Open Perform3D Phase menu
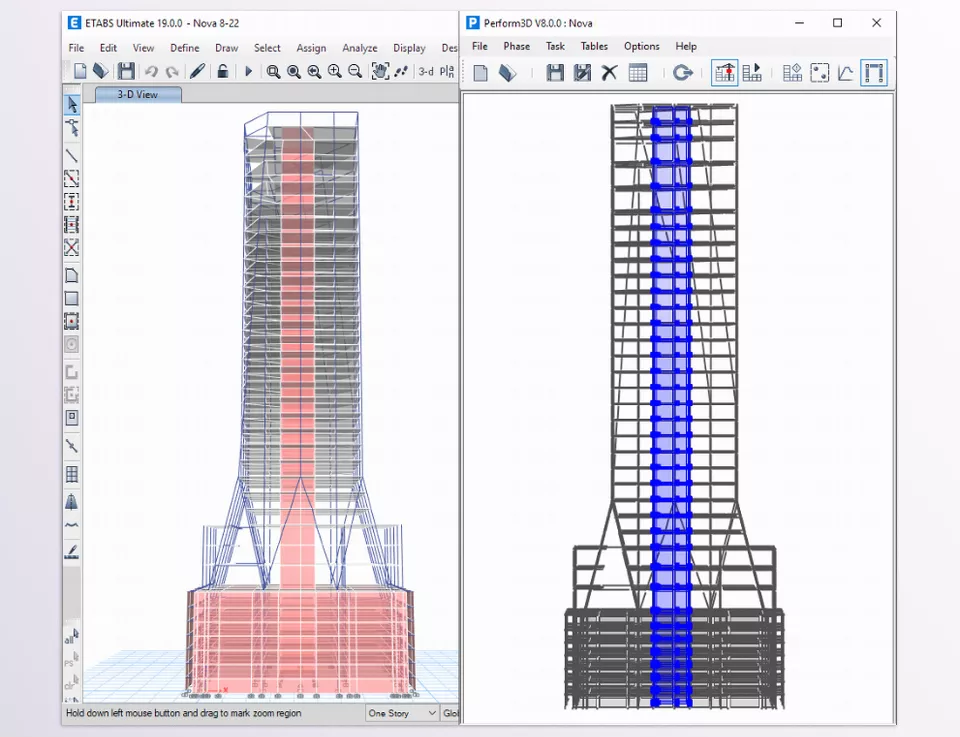 [517, 47]
